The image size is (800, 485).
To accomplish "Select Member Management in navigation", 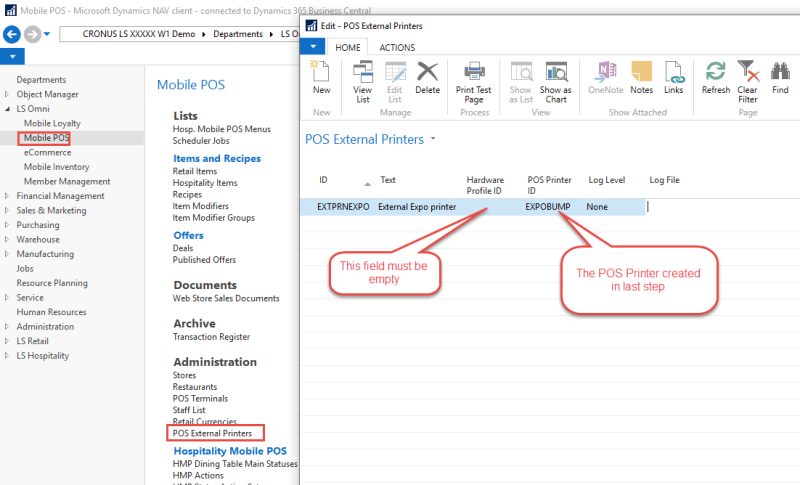I will (x=67, y=181).
